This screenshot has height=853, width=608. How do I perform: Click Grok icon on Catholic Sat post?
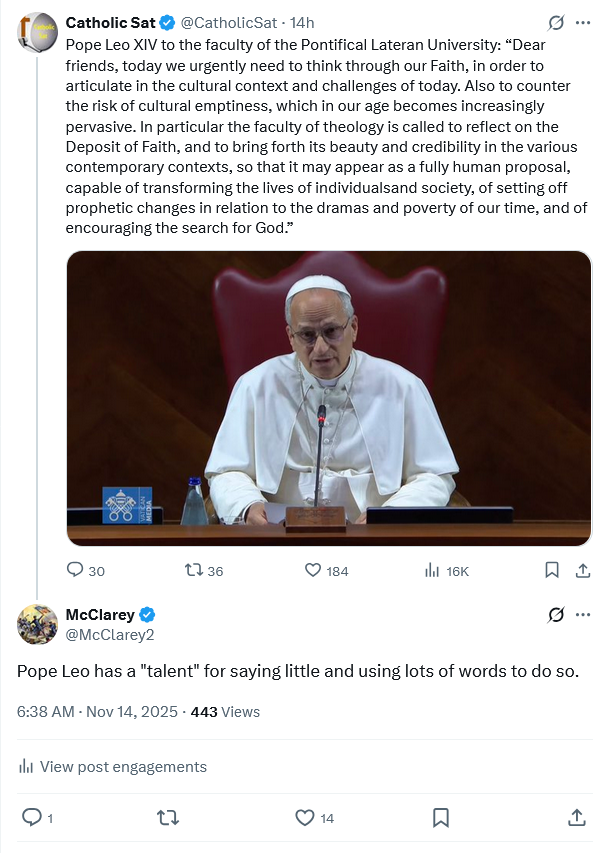[x=556, y=21]
